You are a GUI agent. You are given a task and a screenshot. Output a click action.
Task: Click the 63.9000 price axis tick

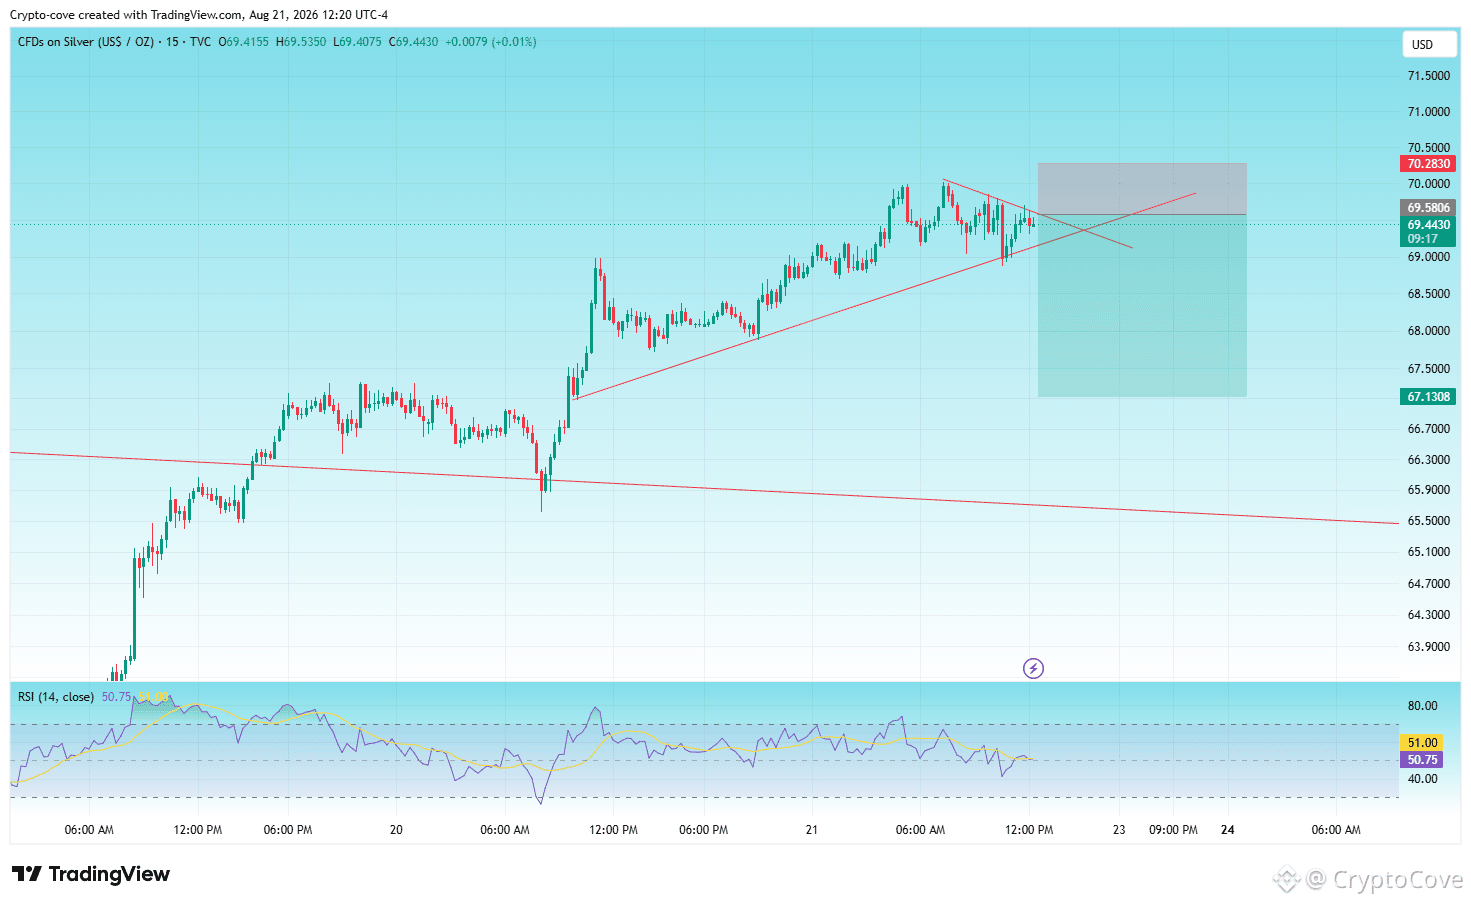[1428, 647]
